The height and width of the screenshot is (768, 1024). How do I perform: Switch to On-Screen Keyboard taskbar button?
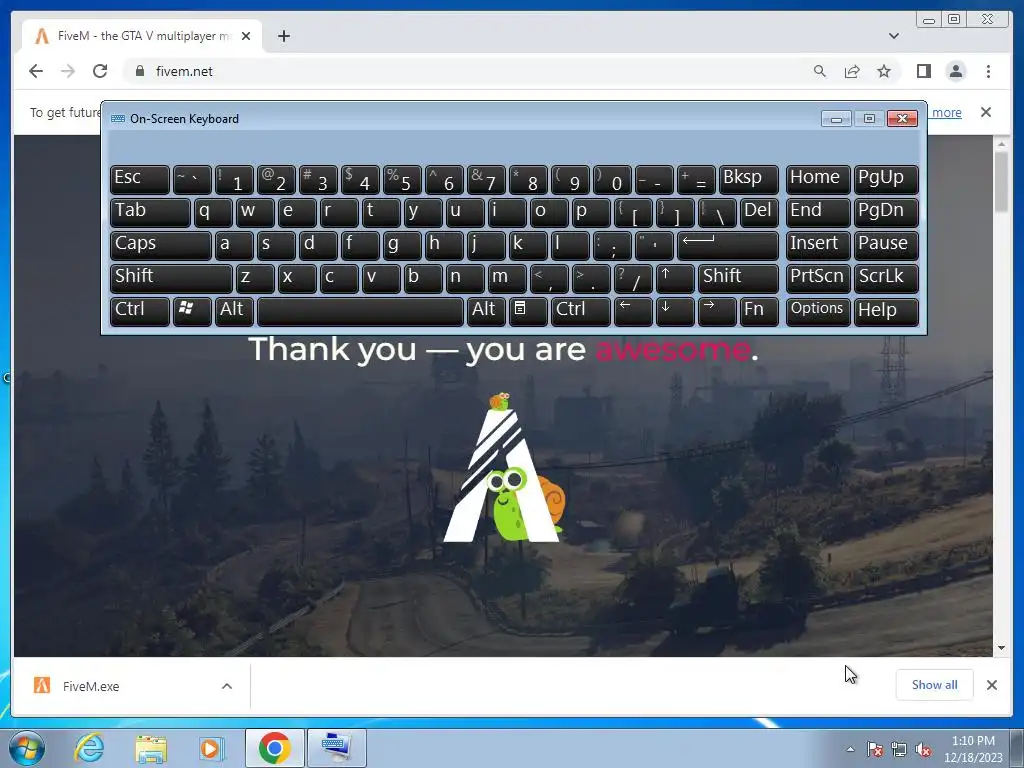337,748
